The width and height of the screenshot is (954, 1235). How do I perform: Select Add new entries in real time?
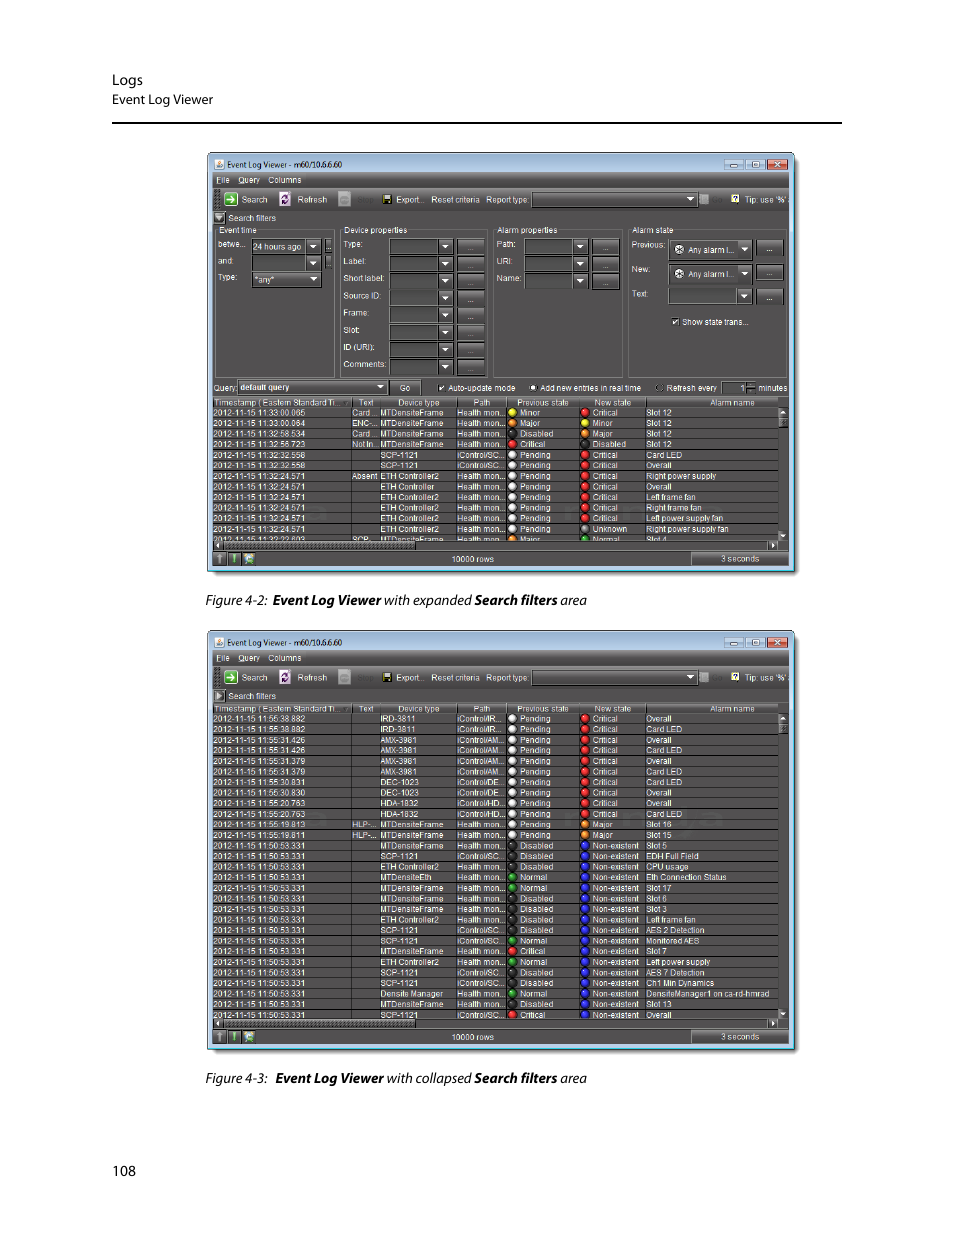534,388
